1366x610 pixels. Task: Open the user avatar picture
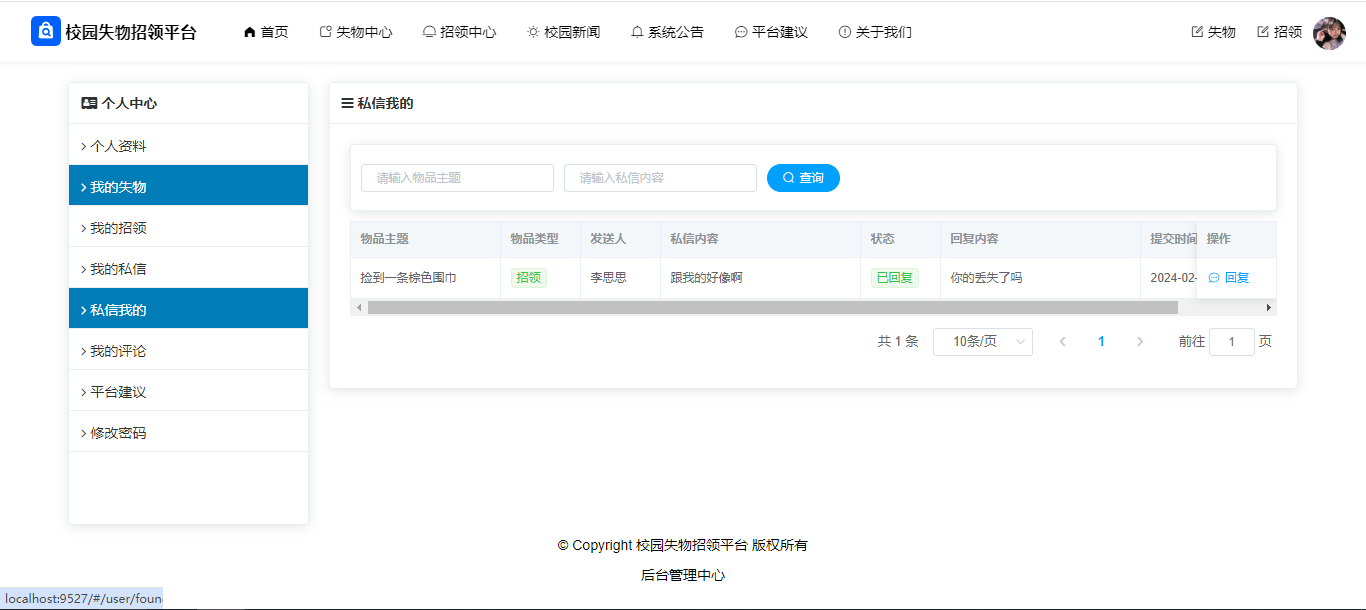(x=1329, y=33)
